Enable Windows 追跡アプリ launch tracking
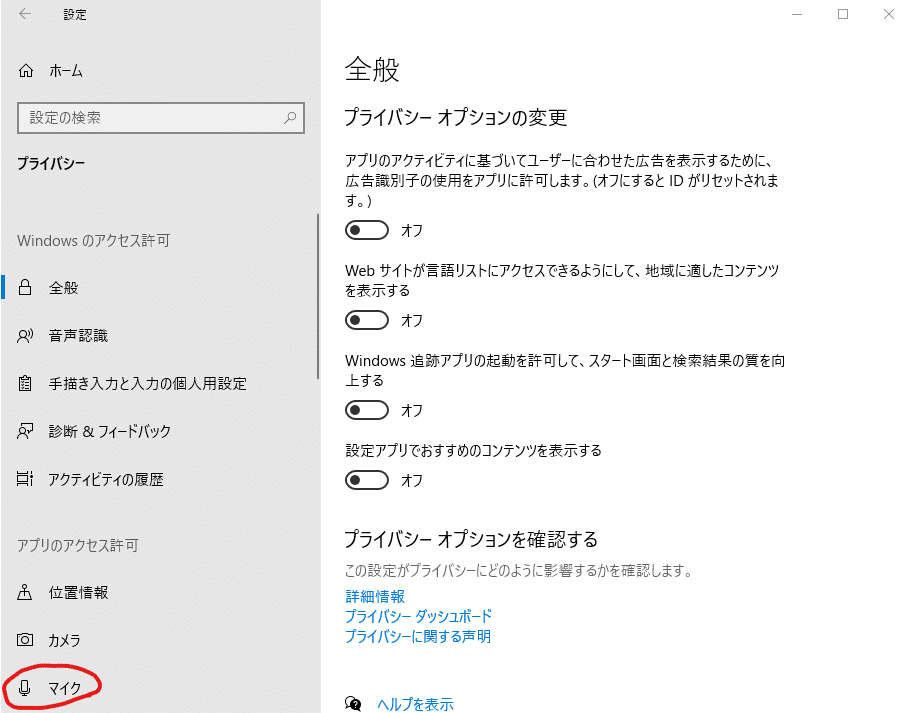Image resolution: width=911 pixels, height=713 pixels. tap(366, 410)
